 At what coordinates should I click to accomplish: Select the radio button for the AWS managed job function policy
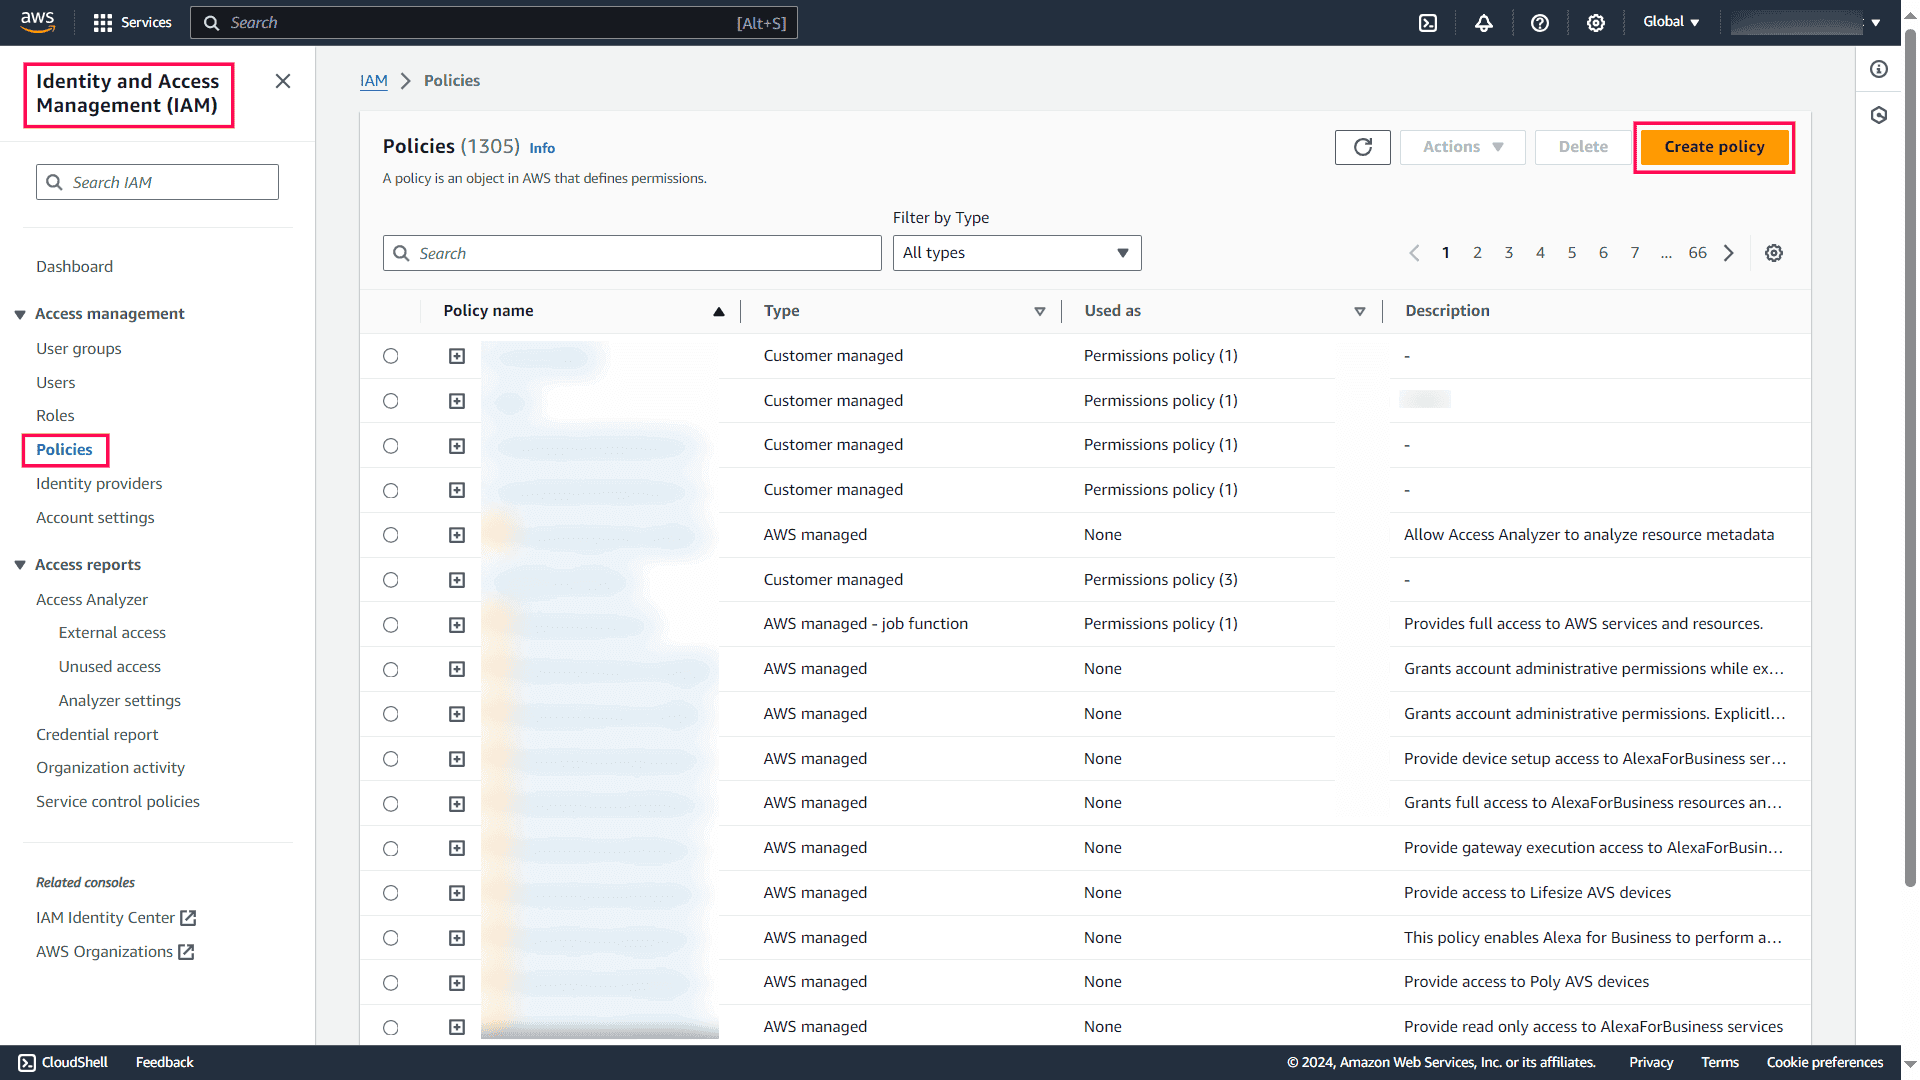(390, 624)
